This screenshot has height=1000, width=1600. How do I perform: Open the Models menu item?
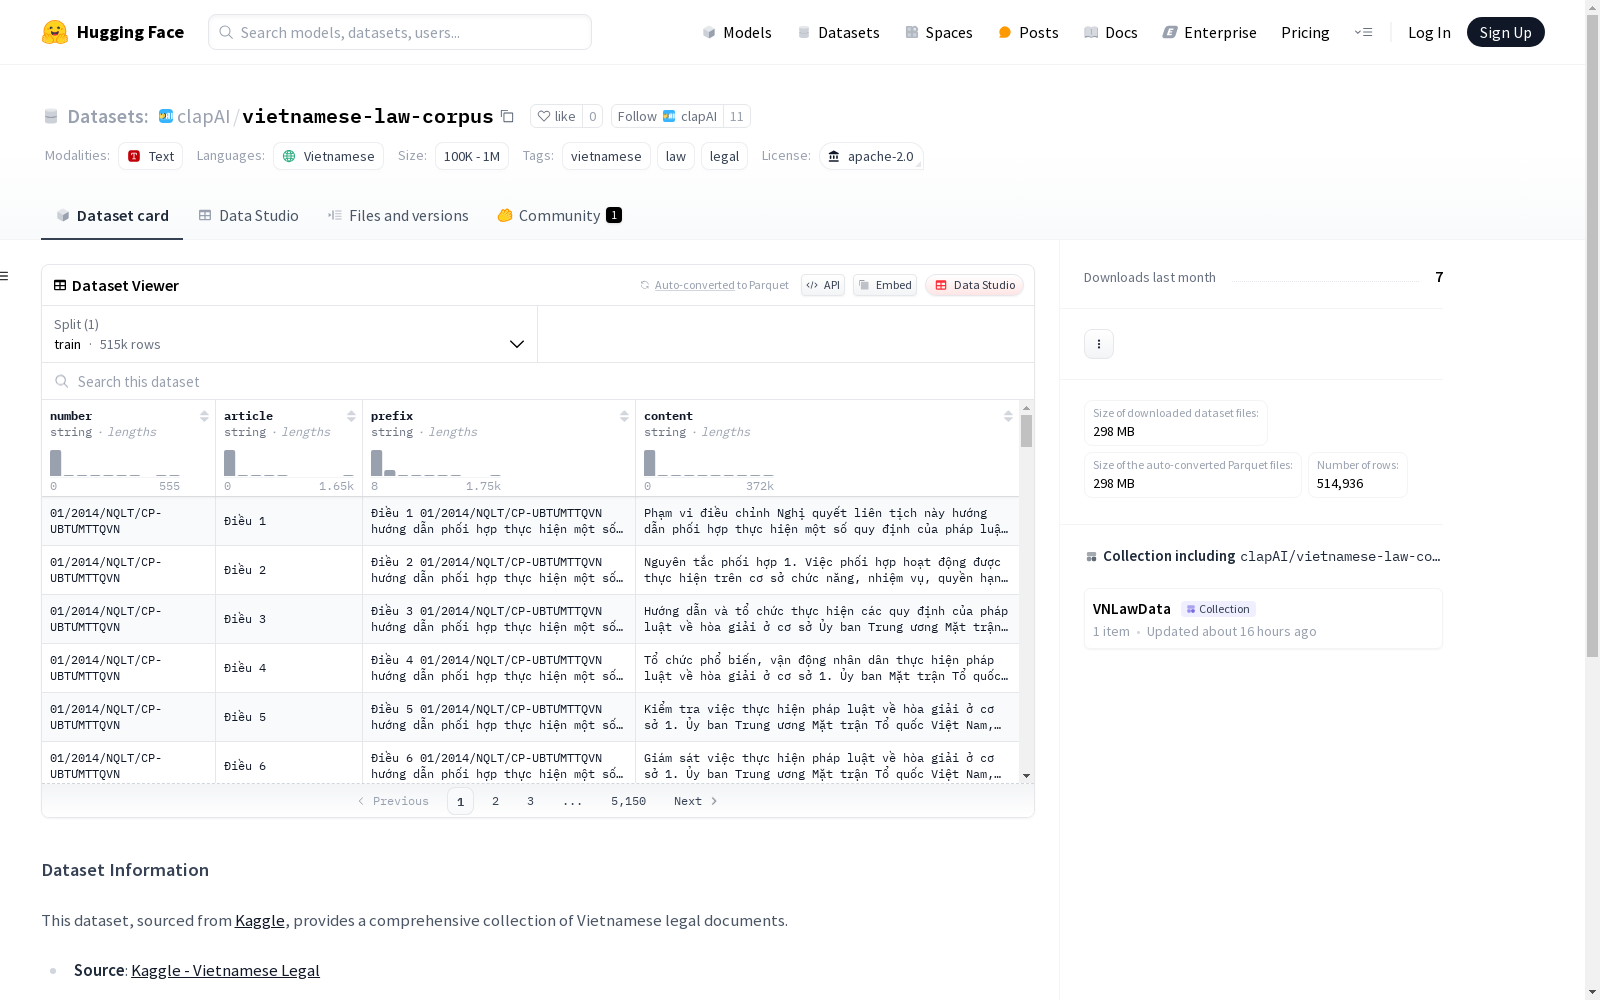pos(737,32)
